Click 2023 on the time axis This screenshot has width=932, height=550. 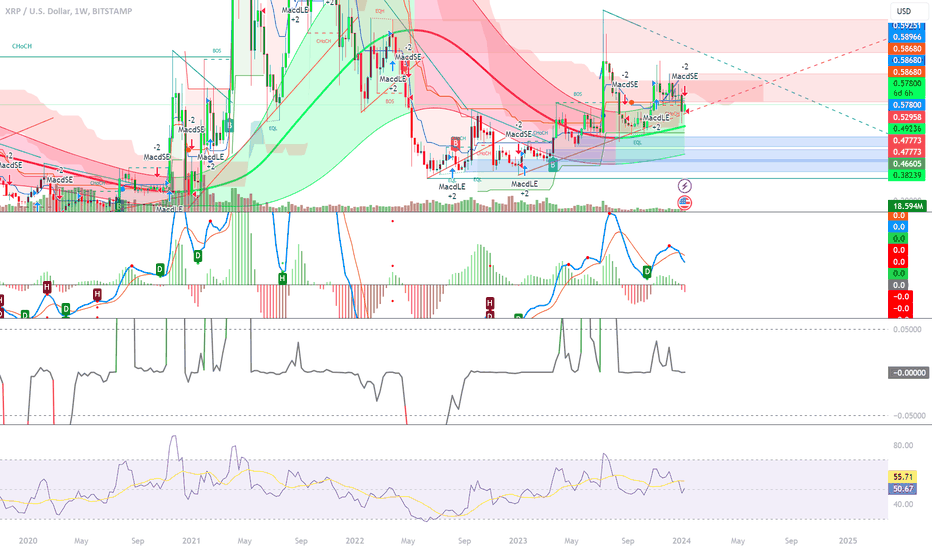(518, 540)
